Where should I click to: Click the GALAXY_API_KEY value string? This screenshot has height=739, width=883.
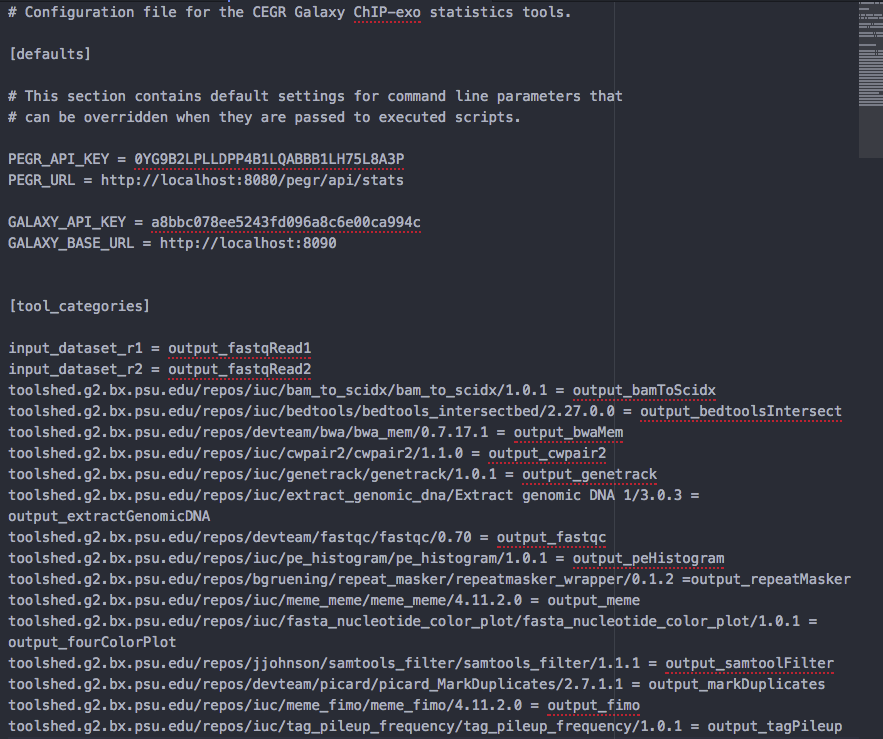coord(286,222)
